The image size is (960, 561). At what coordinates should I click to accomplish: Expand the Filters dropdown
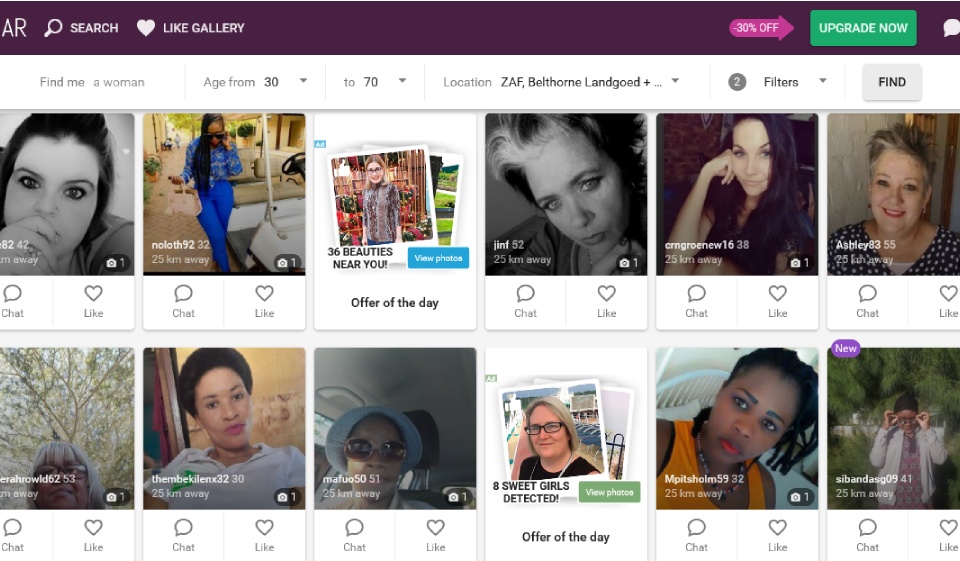coord(822,81)
